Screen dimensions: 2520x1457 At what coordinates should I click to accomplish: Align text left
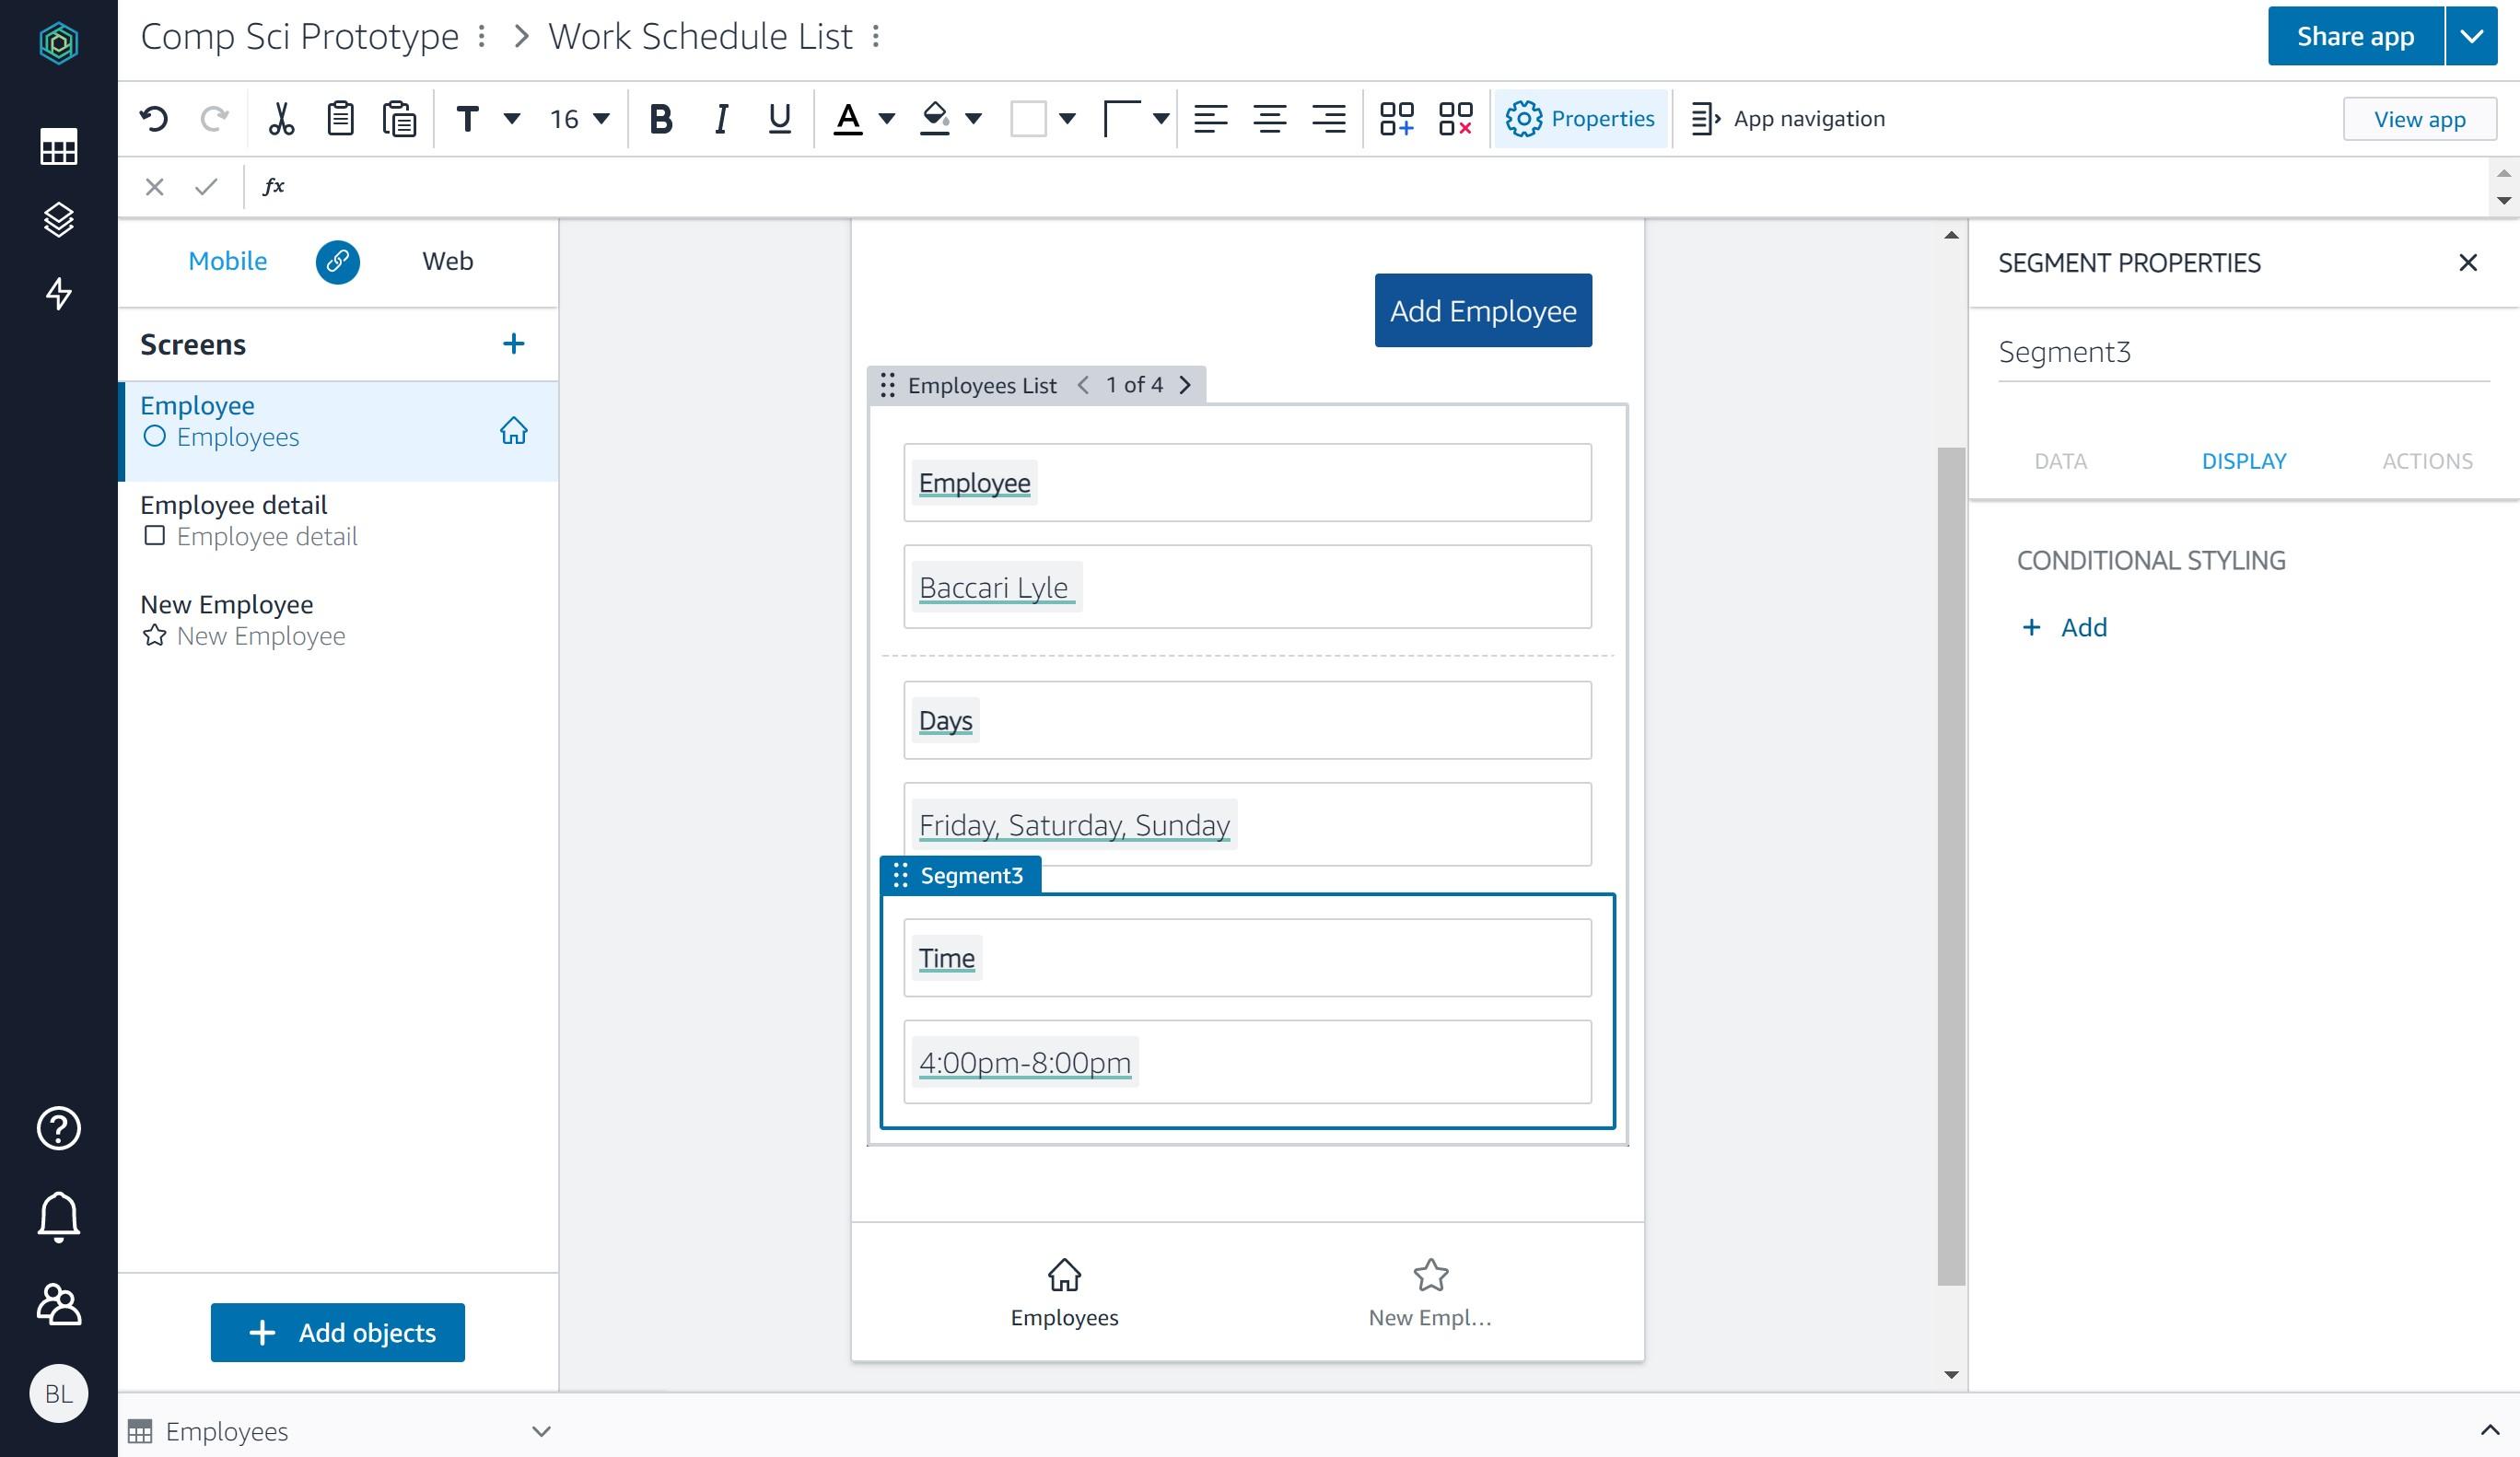[x=1210, y=119]
